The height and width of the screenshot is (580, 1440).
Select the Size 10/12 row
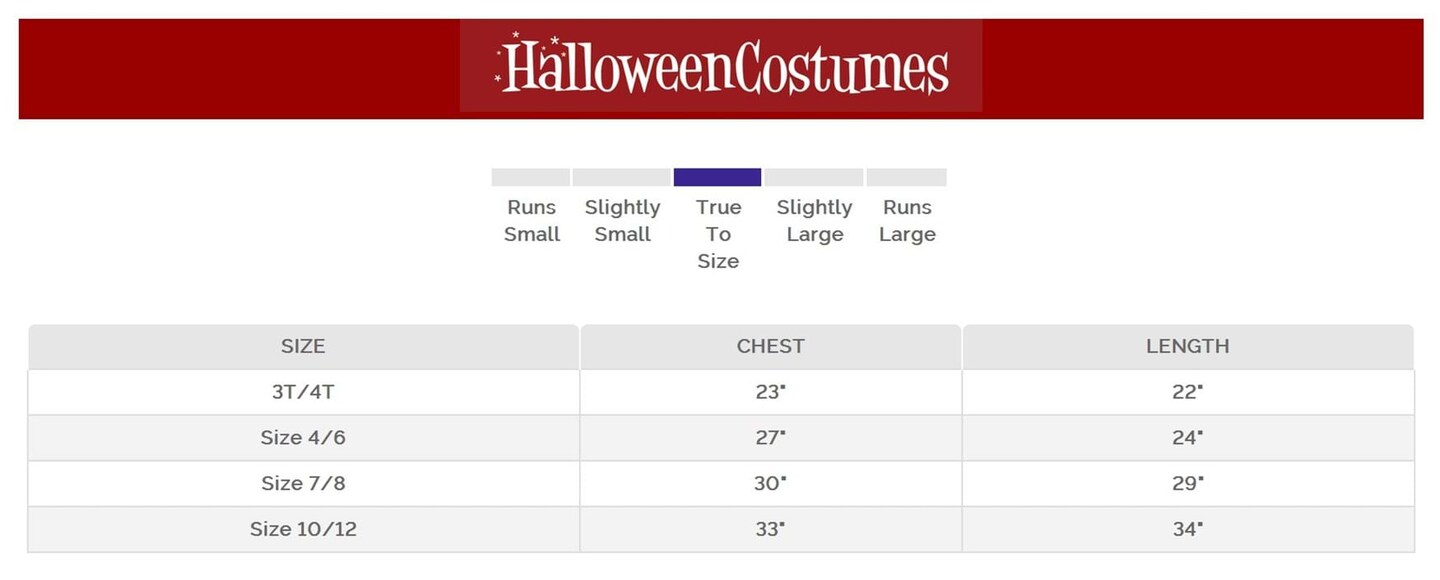pyautogui.click(x=303, y=529)
